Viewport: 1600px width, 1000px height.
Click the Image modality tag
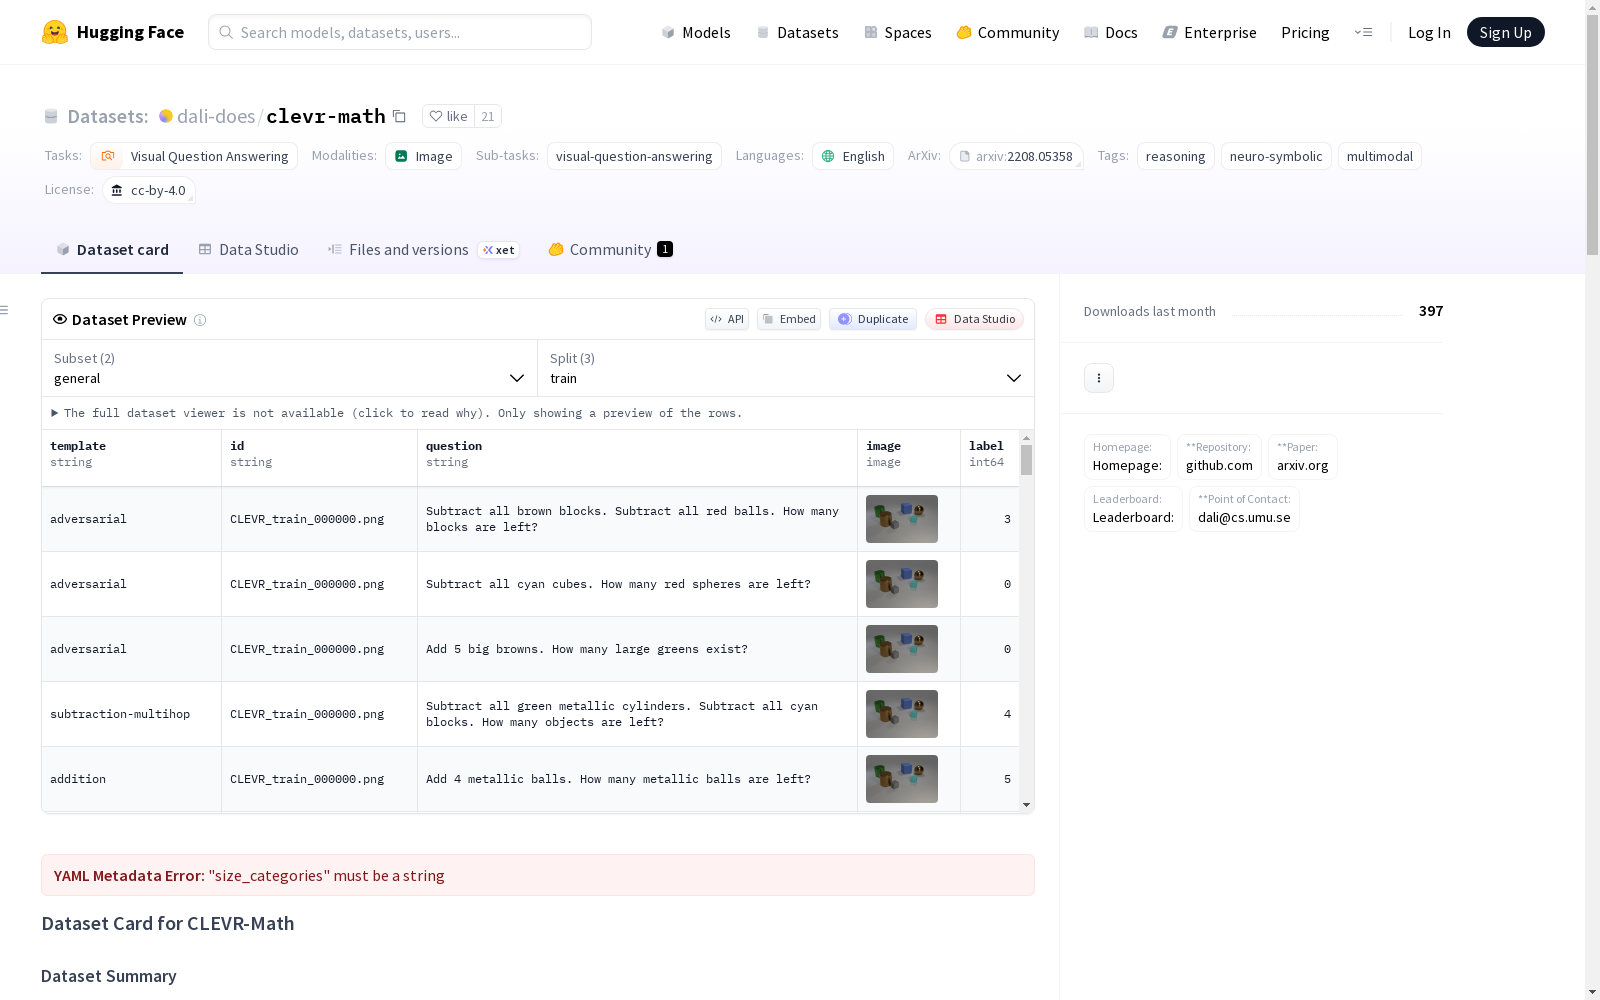pyautogui.click(x=423, y=156)
